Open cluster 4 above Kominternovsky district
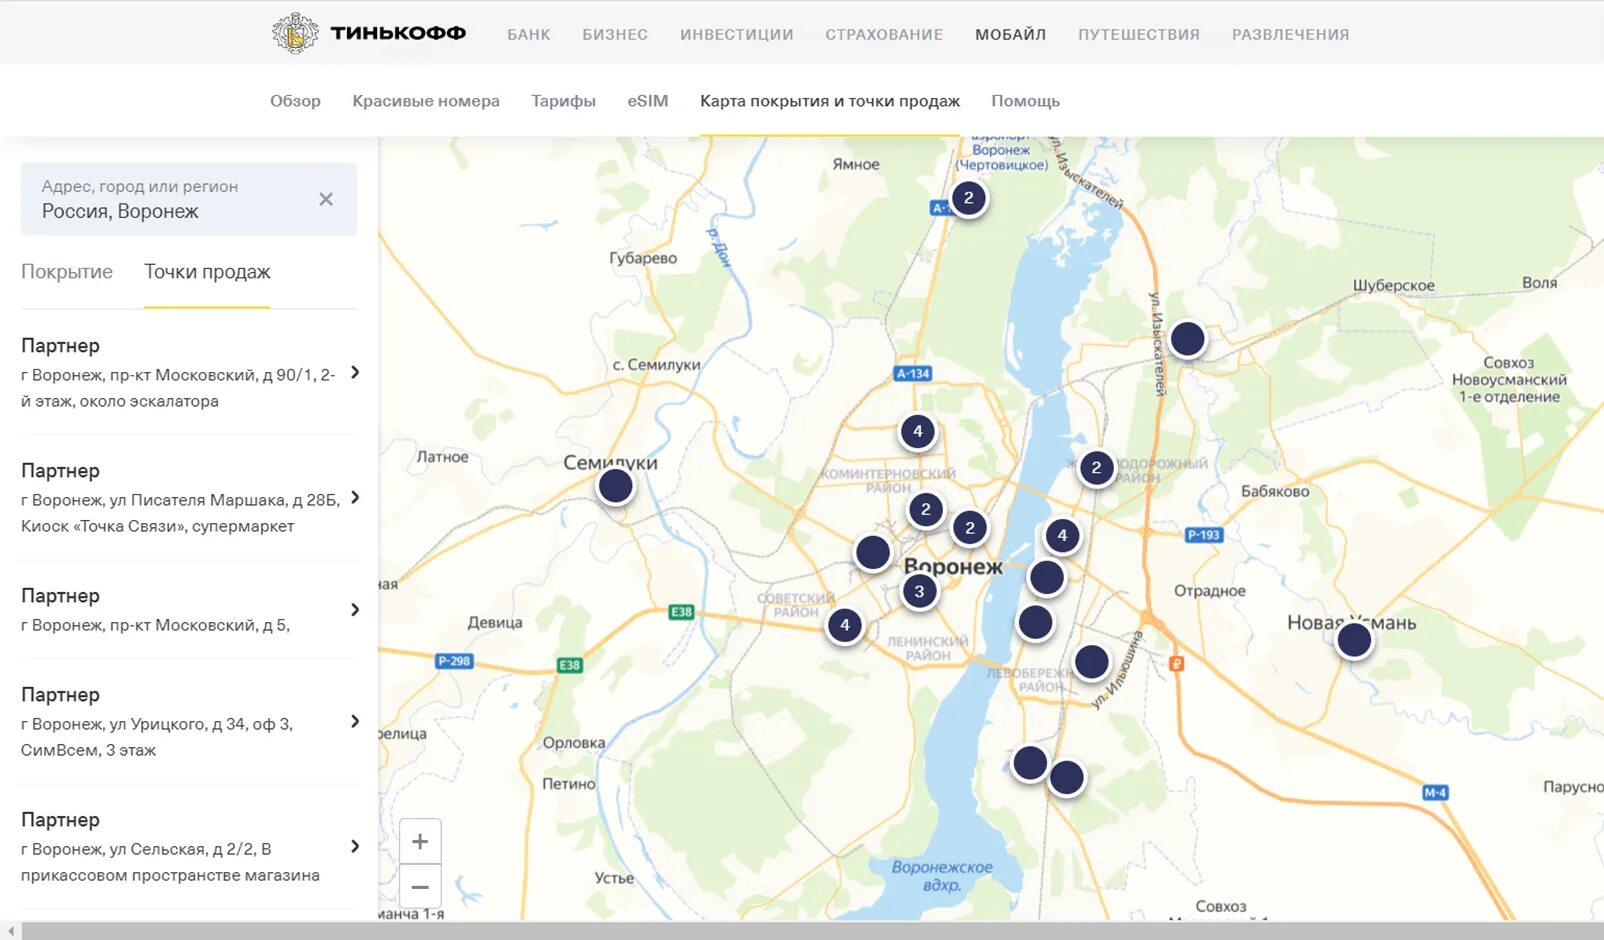1604x940 pixels. [x=917, y=432]
